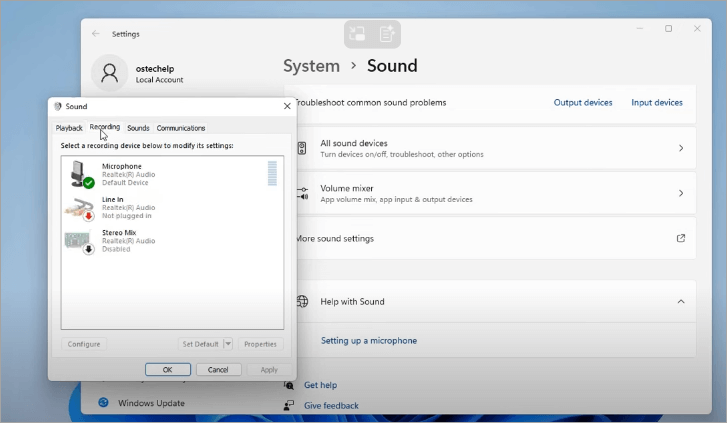Screen dimensions: 727x423
Task: Maximize the Settings window
Action: tap(668, 29)
